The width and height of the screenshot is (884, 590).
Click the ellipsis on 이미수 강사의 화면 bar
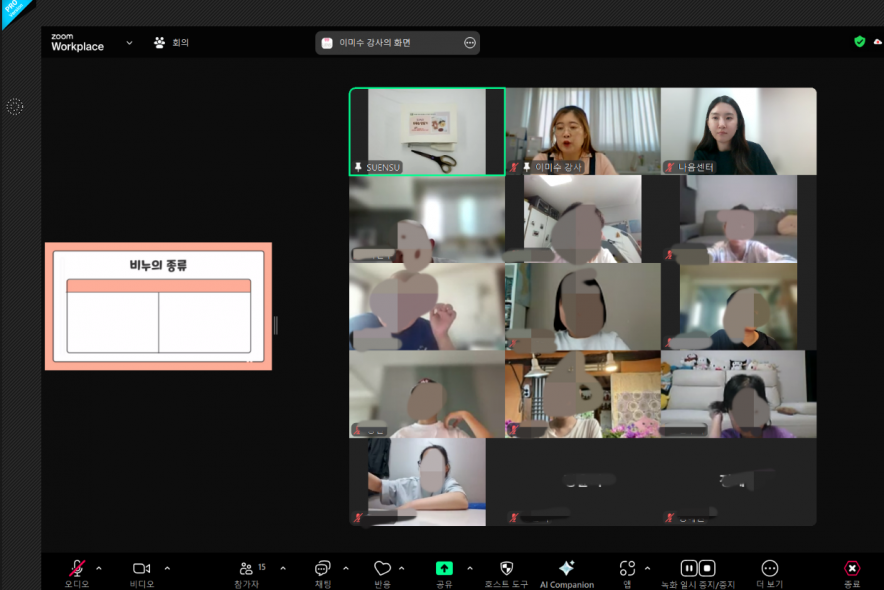470,43
